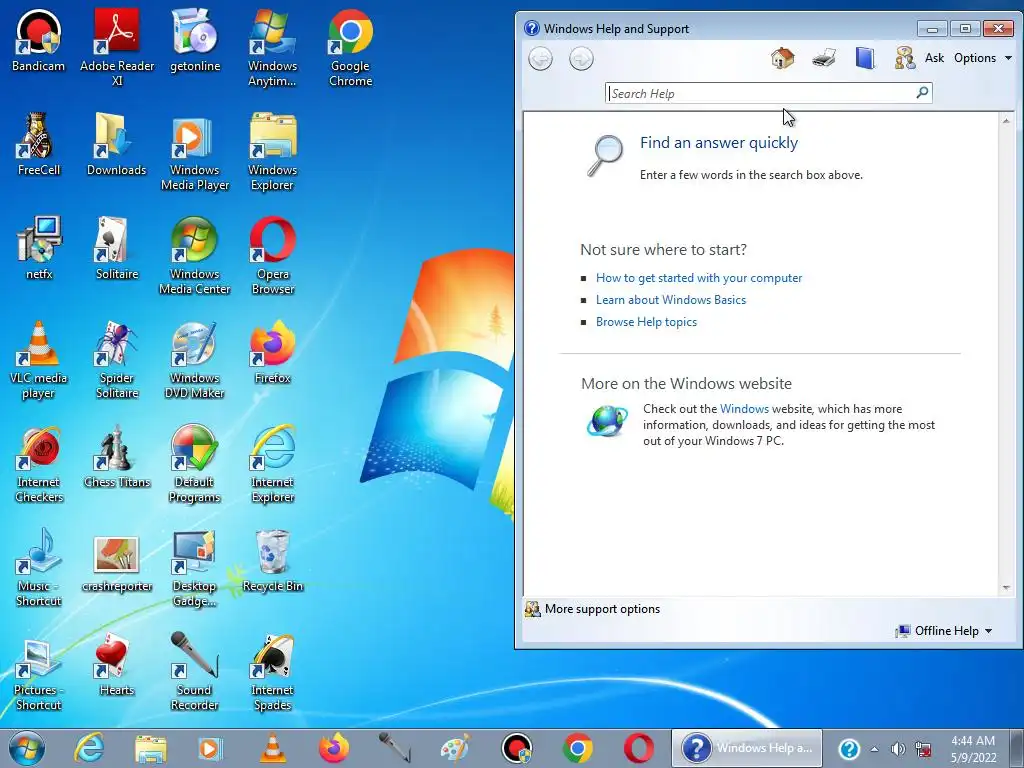
Task: Open the Windows Start menu orb
Action: 27,748
